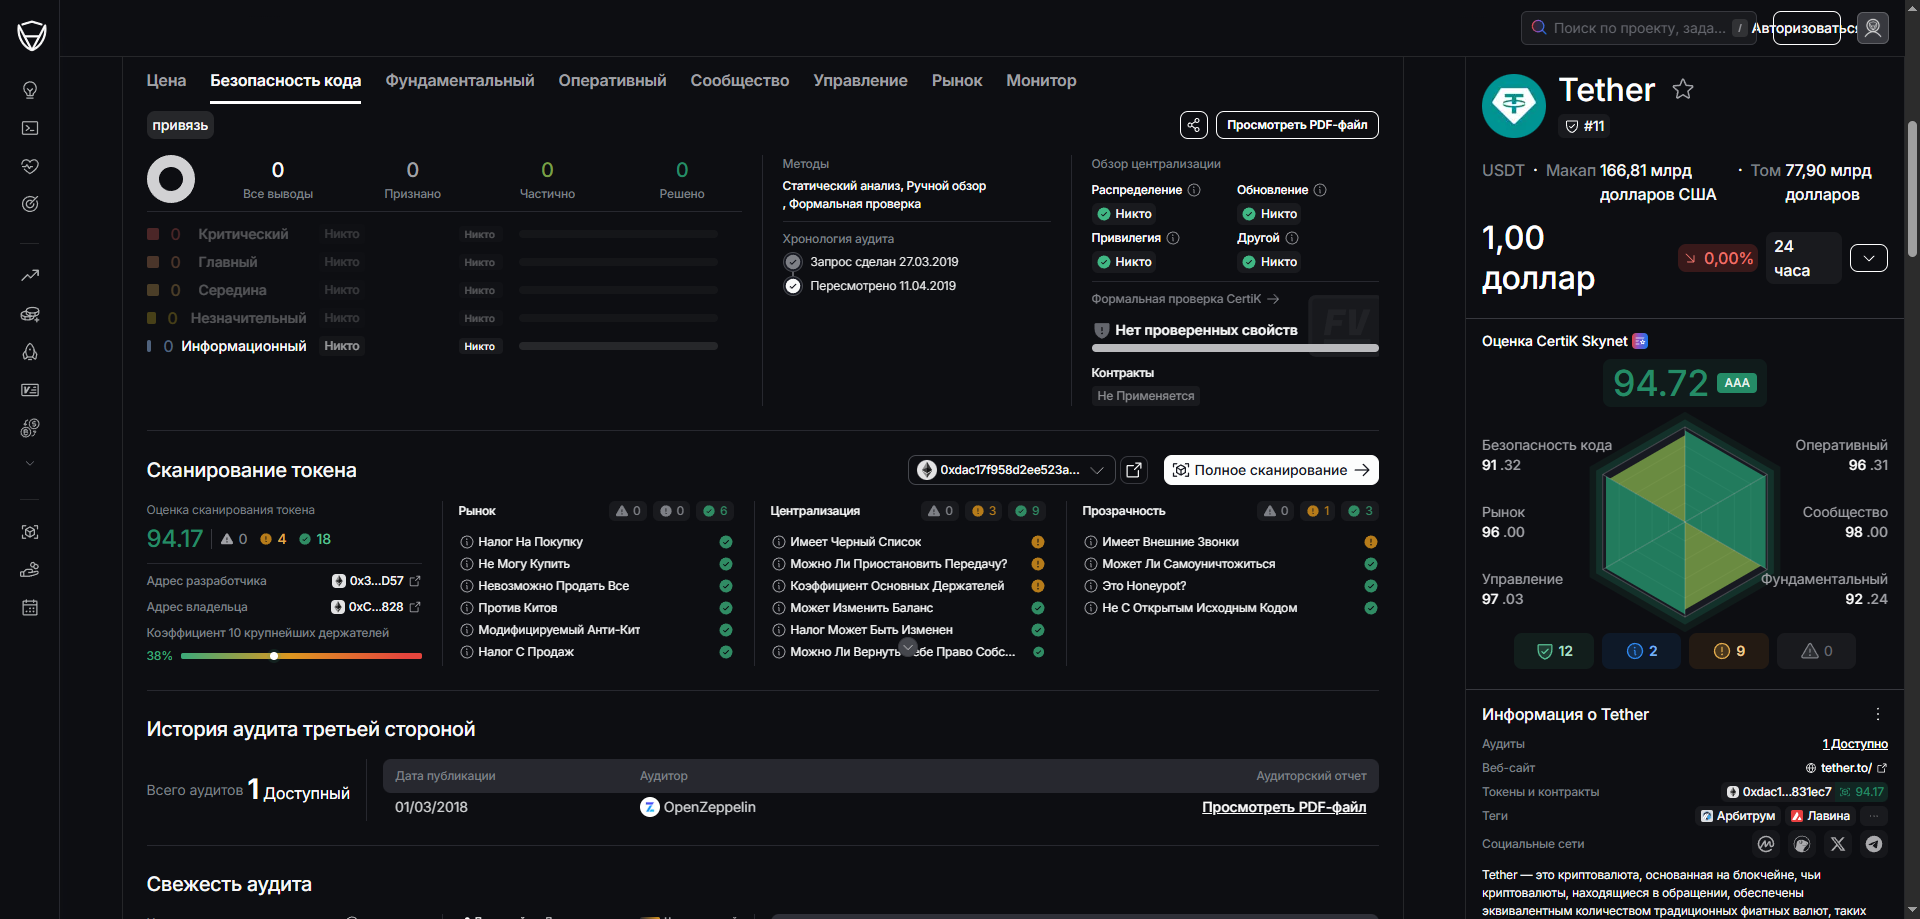Viewport: 1920px width, 919px height.
Task: Open the Telegram social link icon
Action: pos(1874,844)
